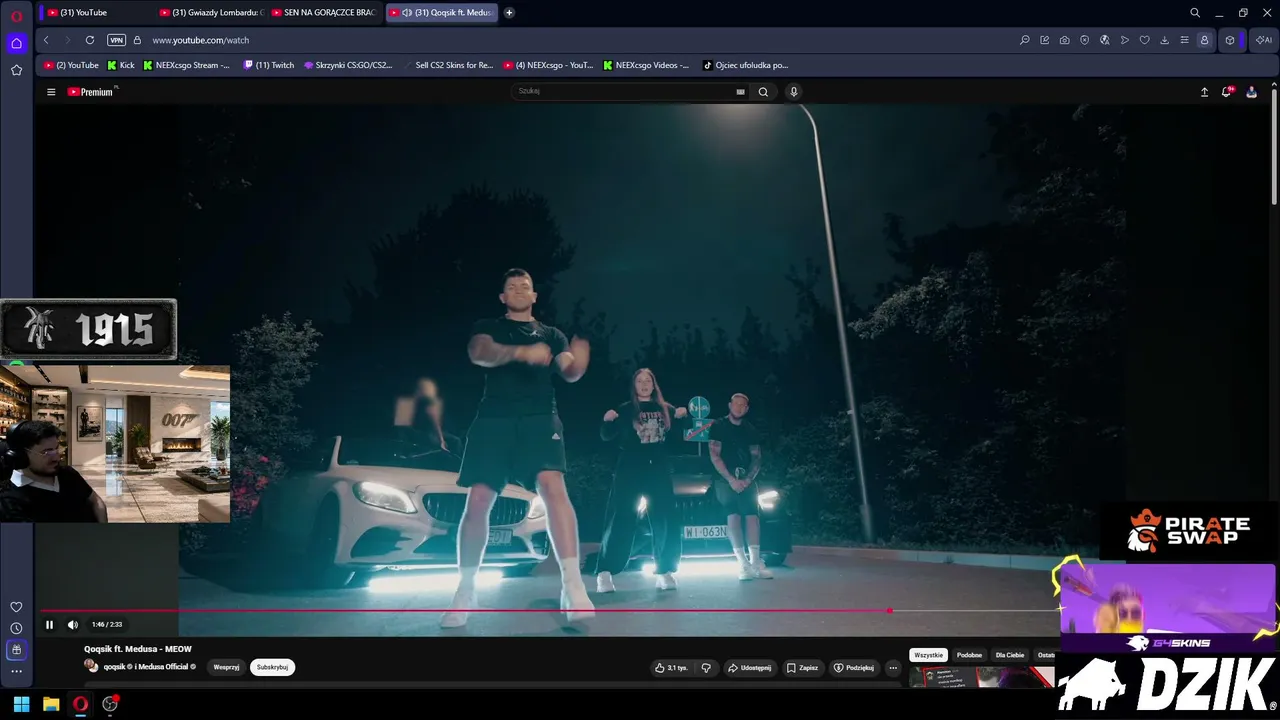Image resolution: width=1280 pixels, height=720 pixels.
Task: Open the Opera main menu logo
Action: click(x=16, y=16)
